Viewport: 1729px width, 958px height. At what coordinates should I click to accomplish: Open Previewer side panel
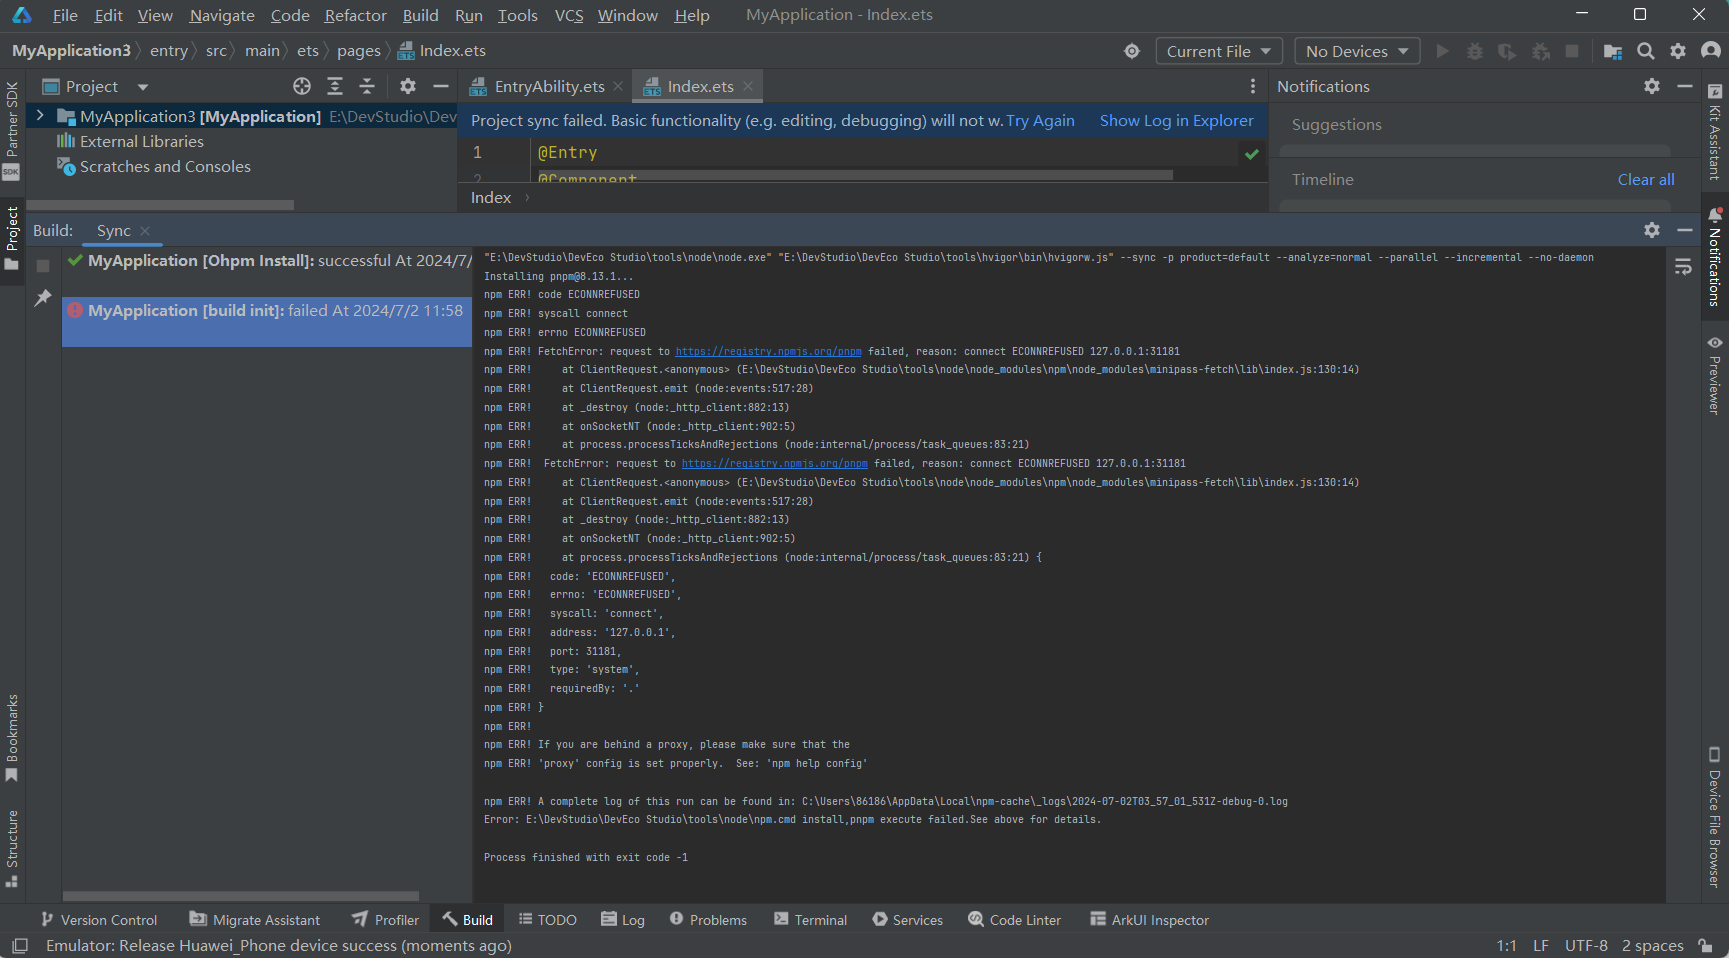(1714, 375)
